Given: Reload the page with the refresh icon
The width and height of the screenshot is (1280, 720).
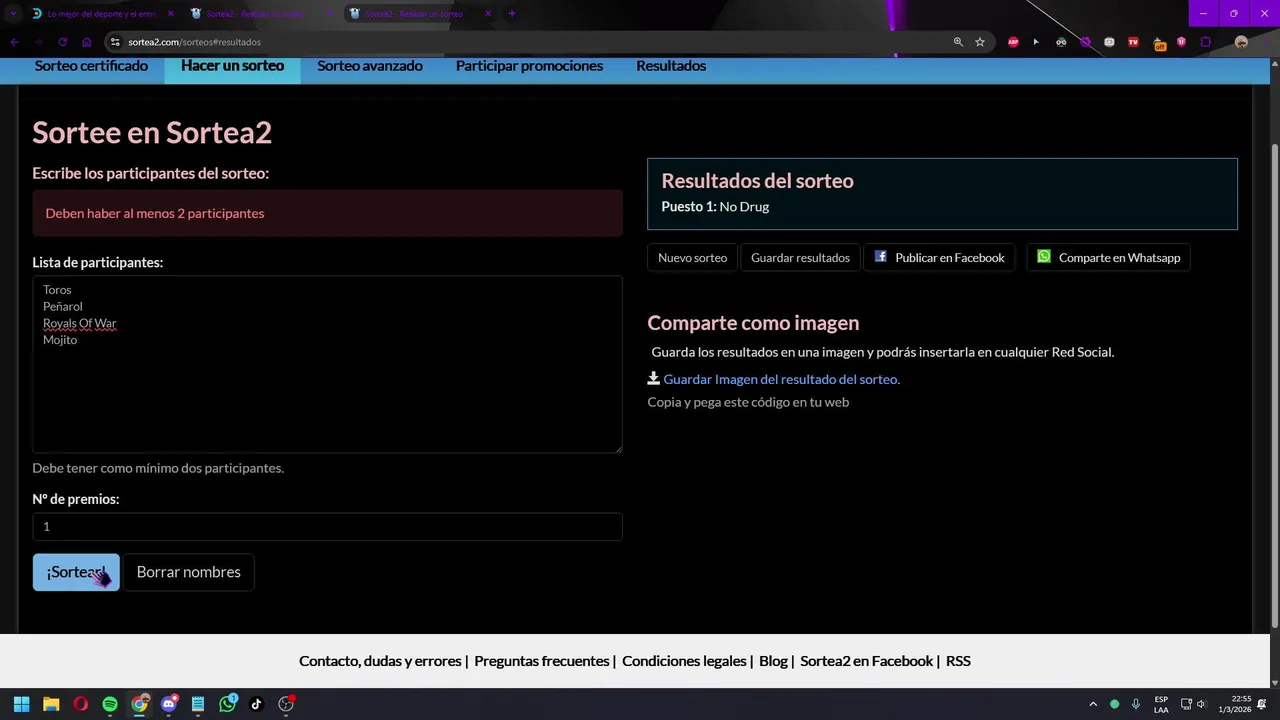Looking at the screenshot, I should (x=62, y=42).
